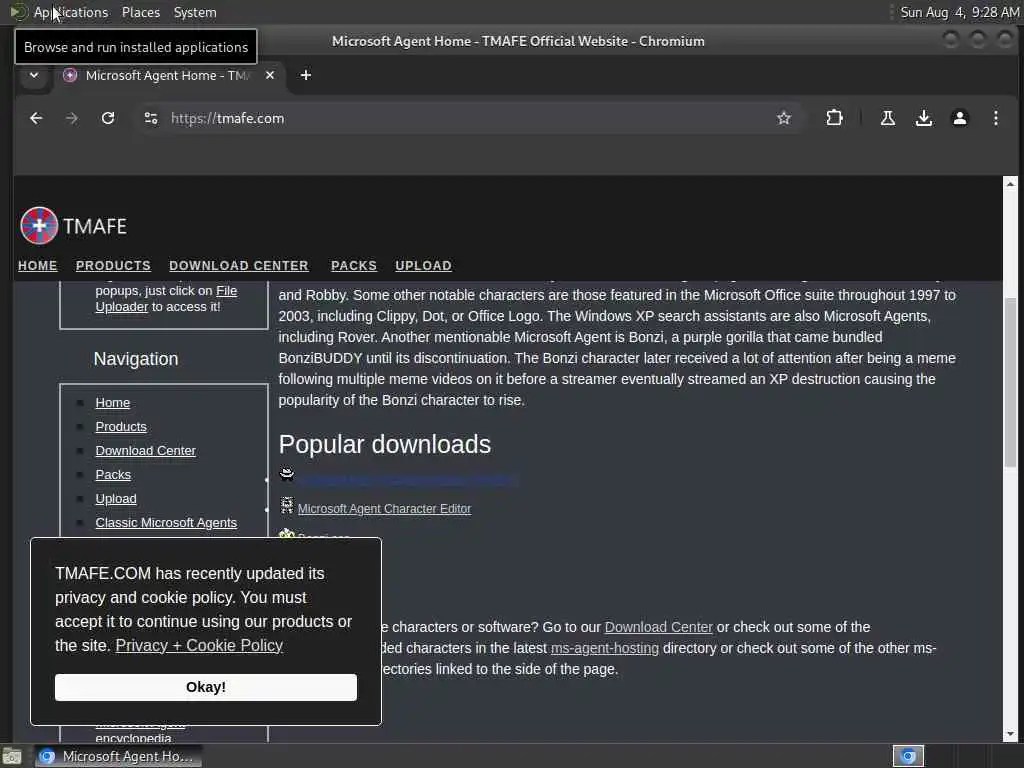Open Download Center link in body paragraph
1024x768 pixels.
coord(658,627)
